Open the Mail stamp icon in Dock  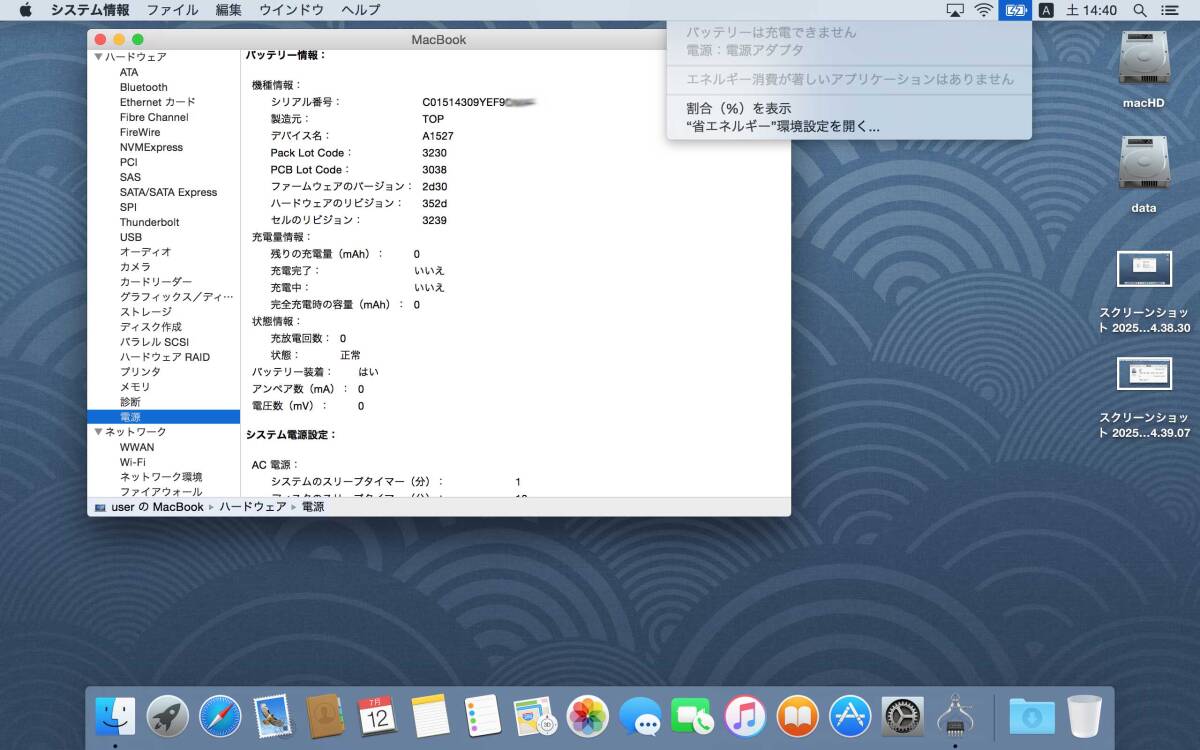tap(273, 716)
